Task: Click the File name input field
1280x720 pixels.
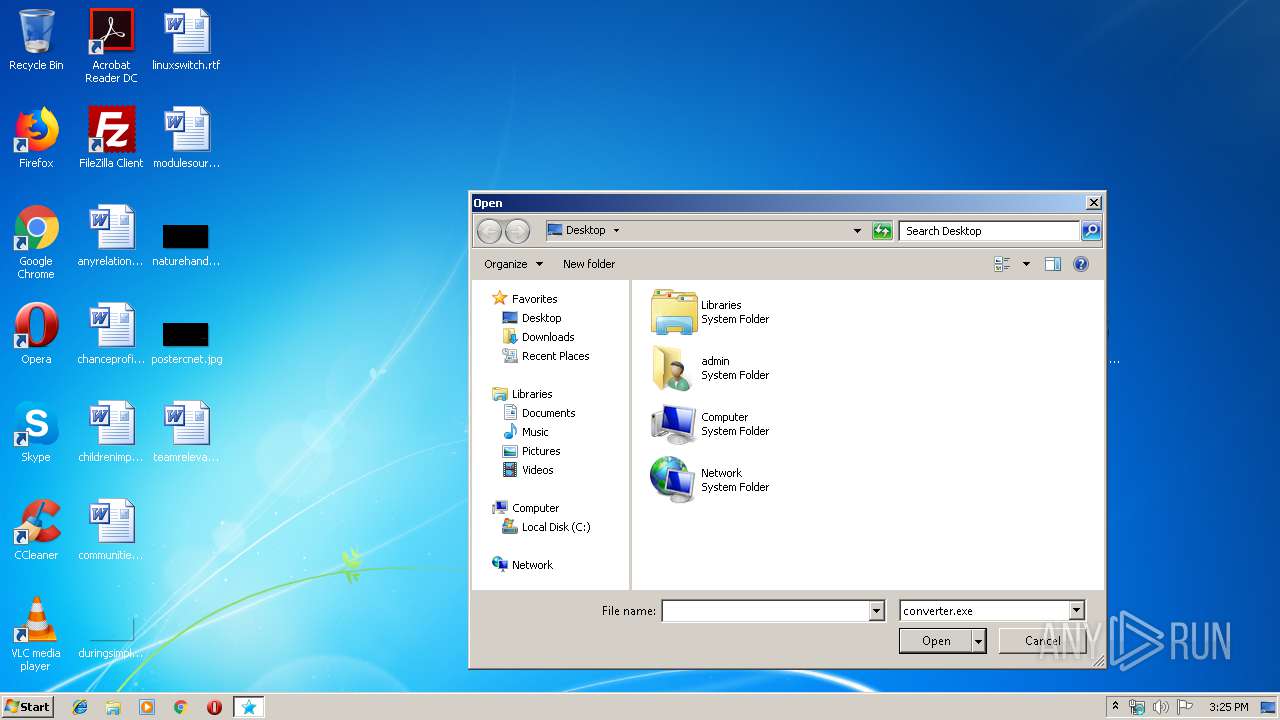Action: pyautogui.click(x=766, y=611)
